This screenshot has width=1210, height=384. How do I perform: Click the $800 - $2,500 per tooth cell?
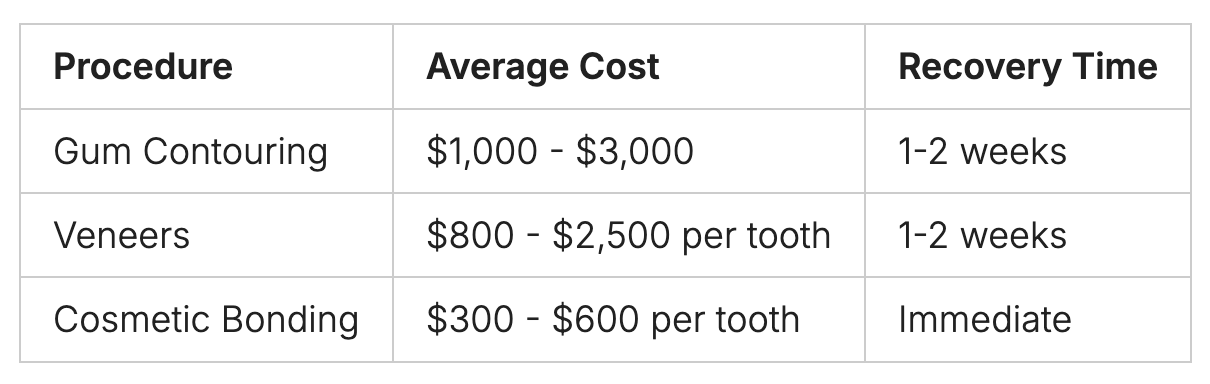(x=629, y=235)
